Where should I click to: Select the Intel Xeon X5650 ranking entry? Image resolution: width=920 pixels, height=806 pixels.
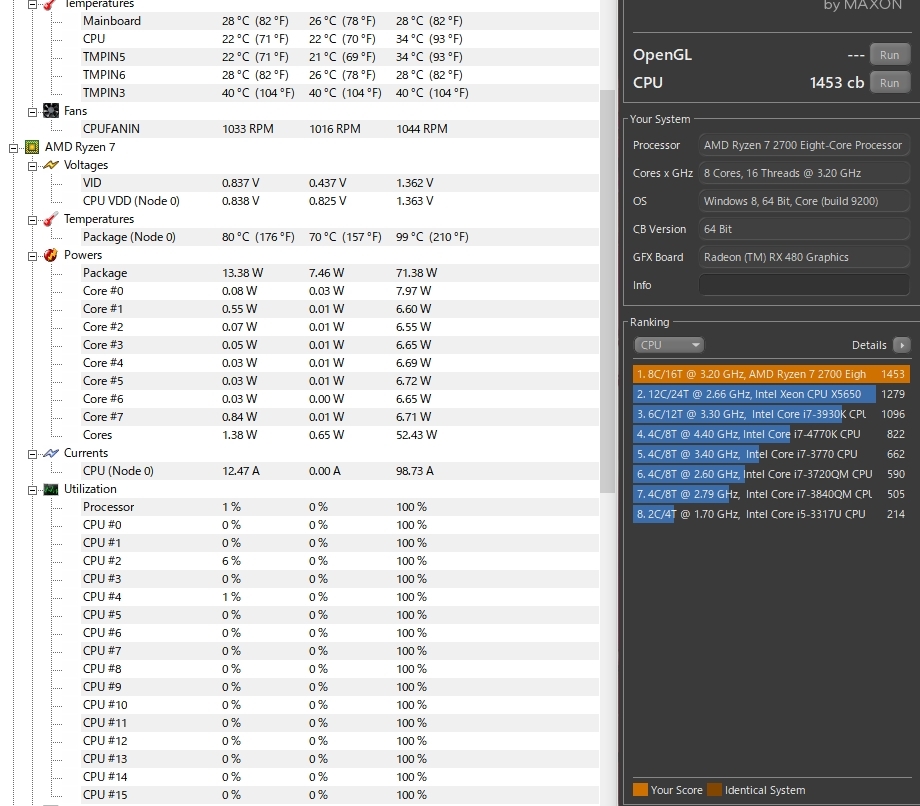click(x=771, y=394)
